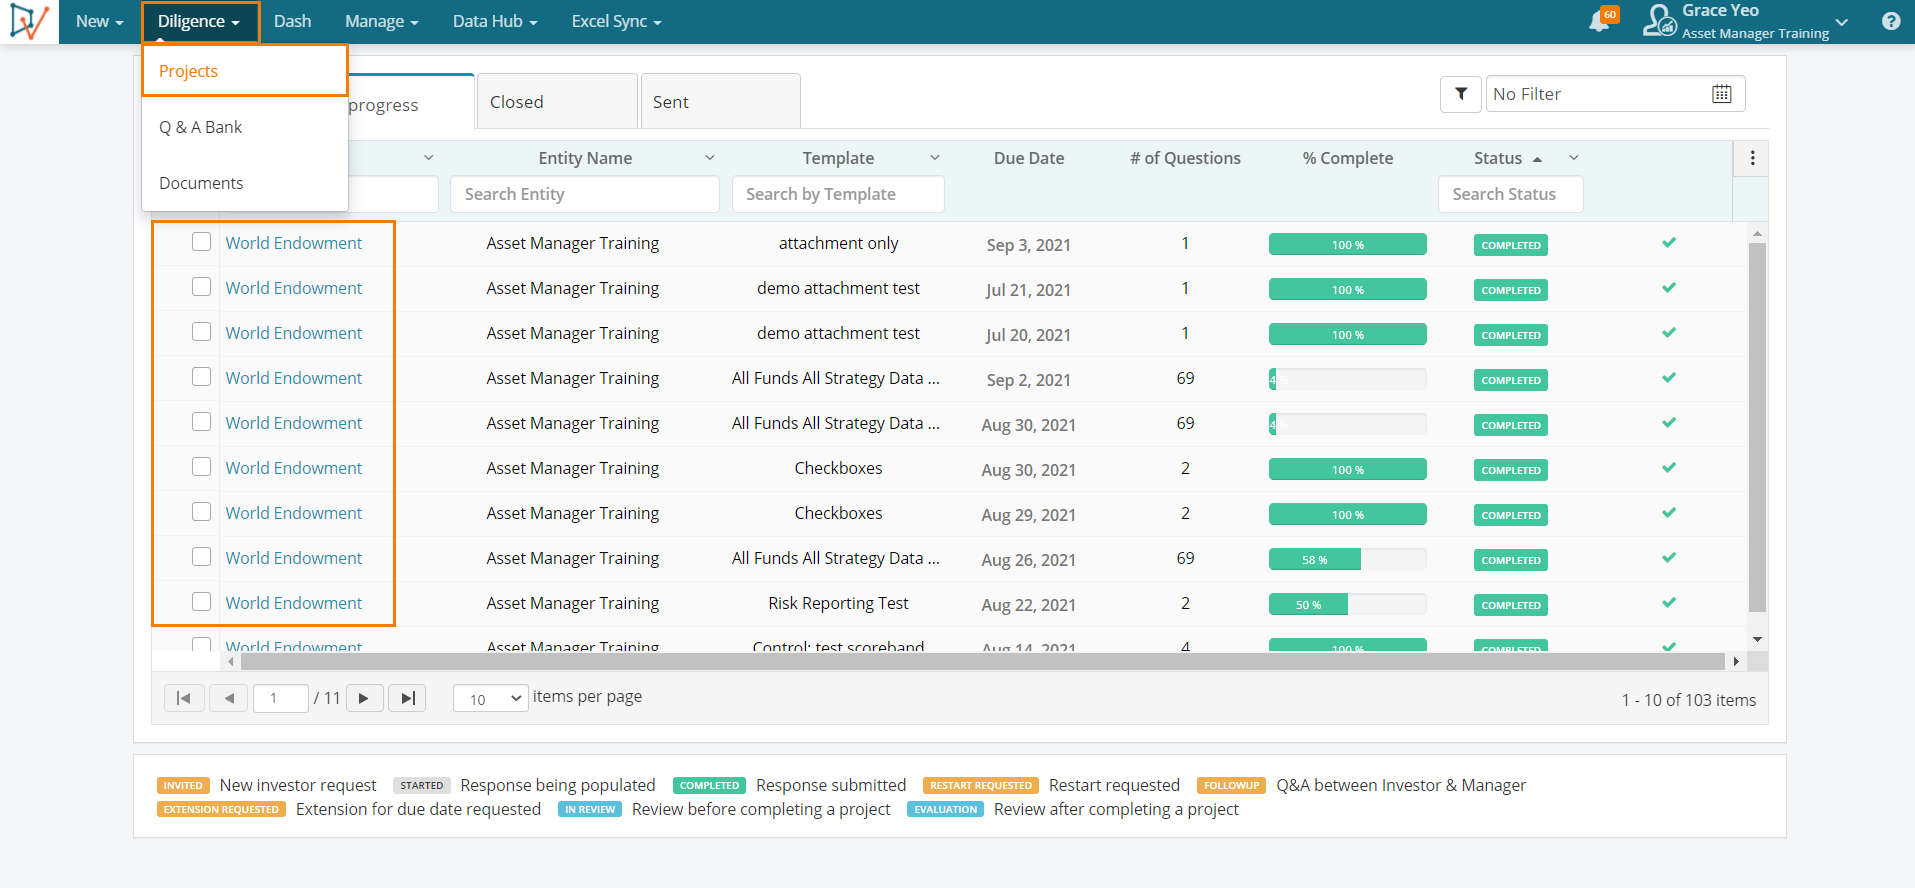Sort by the Status column header
Viewport: 1915px width, 888px height.
point(1498,158)
